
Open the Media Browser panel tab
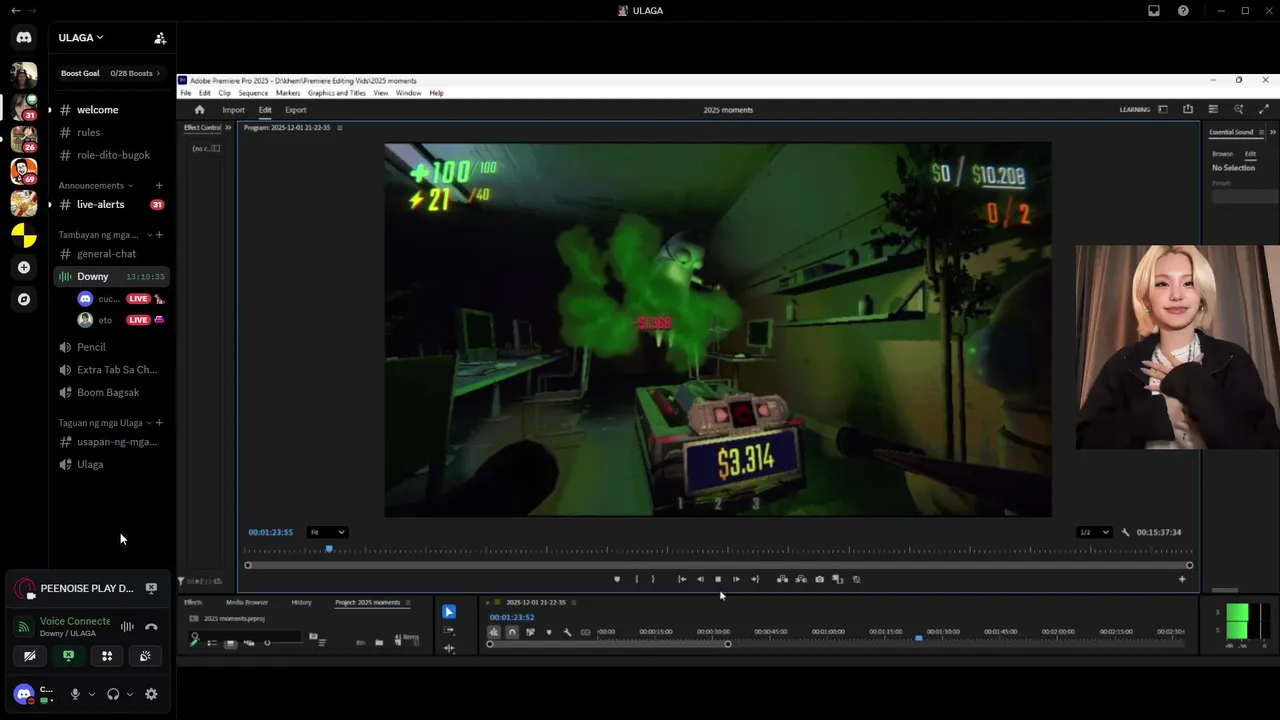coord(247,602)
